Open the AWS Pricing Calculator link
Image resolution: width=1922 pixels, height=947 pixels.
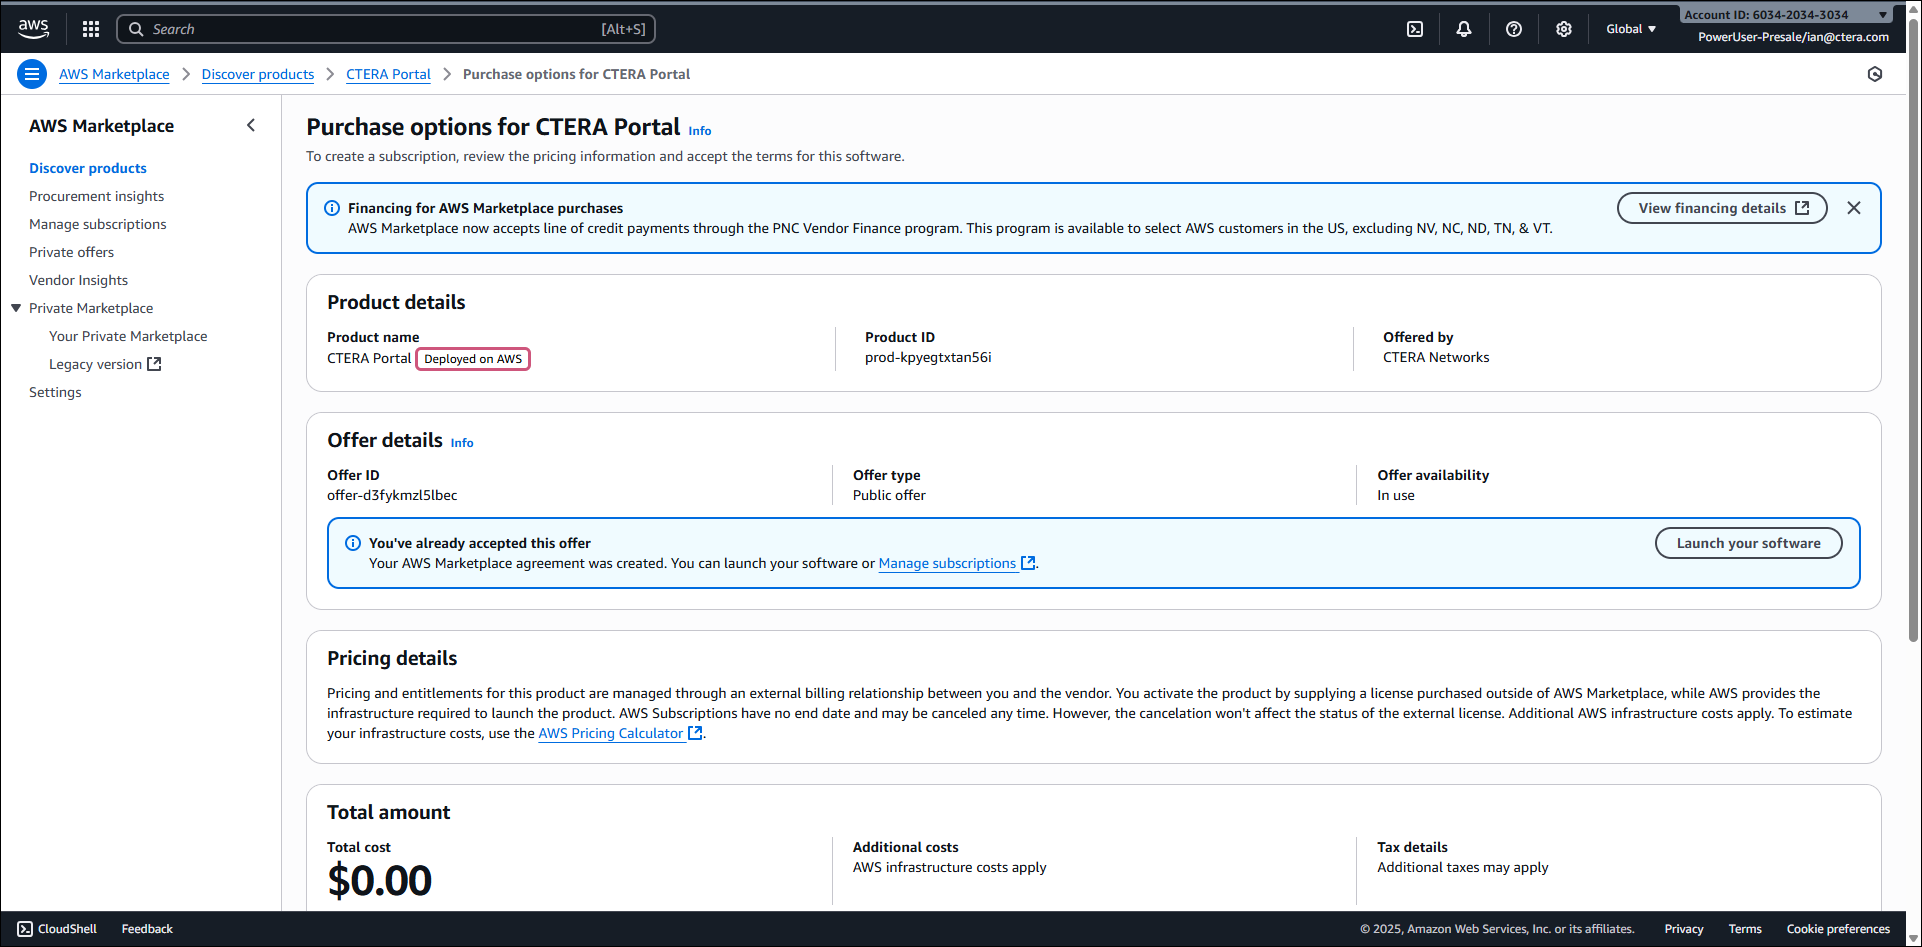tap(620, 733)
